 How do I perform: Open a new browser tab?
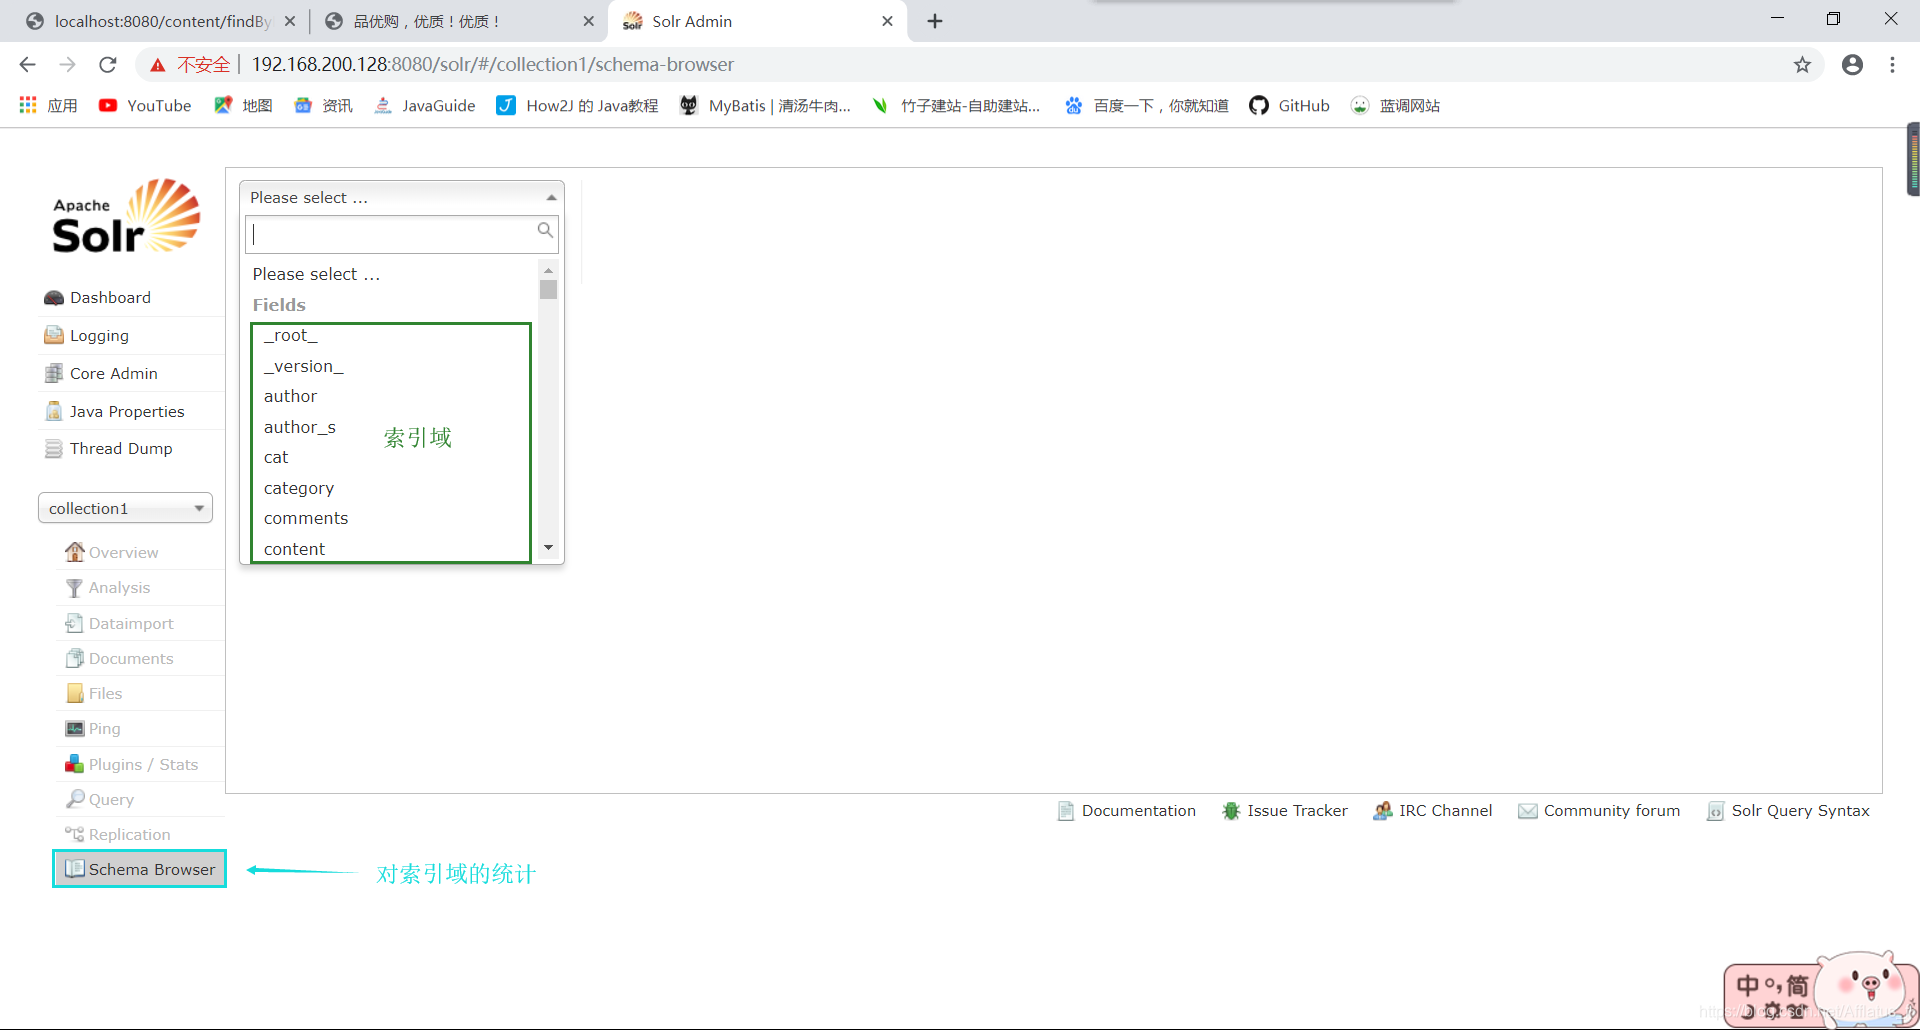tap(935, 21)
